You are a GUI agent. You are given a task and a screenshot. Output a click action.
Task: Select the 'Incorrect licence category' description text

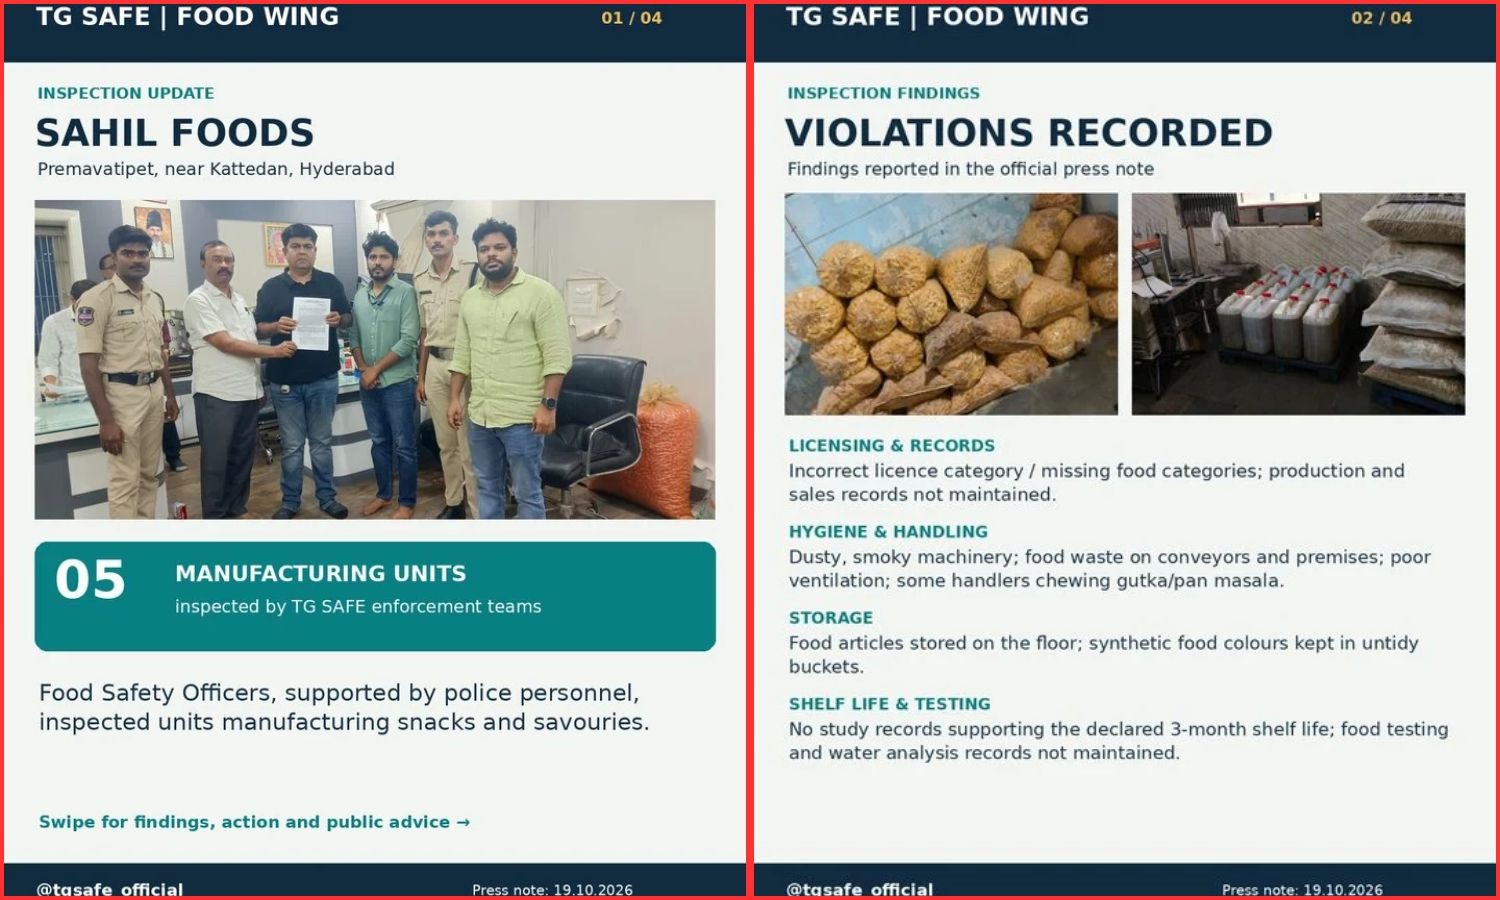coord(1096,483)
